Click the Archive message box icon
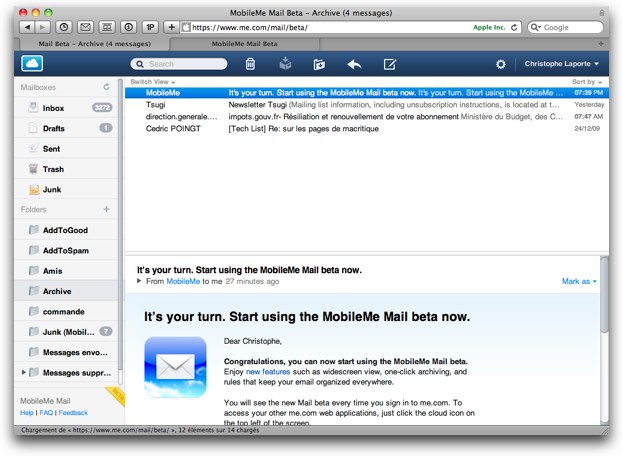This screenshot has width=622, height=456. (x=285, y=63)
